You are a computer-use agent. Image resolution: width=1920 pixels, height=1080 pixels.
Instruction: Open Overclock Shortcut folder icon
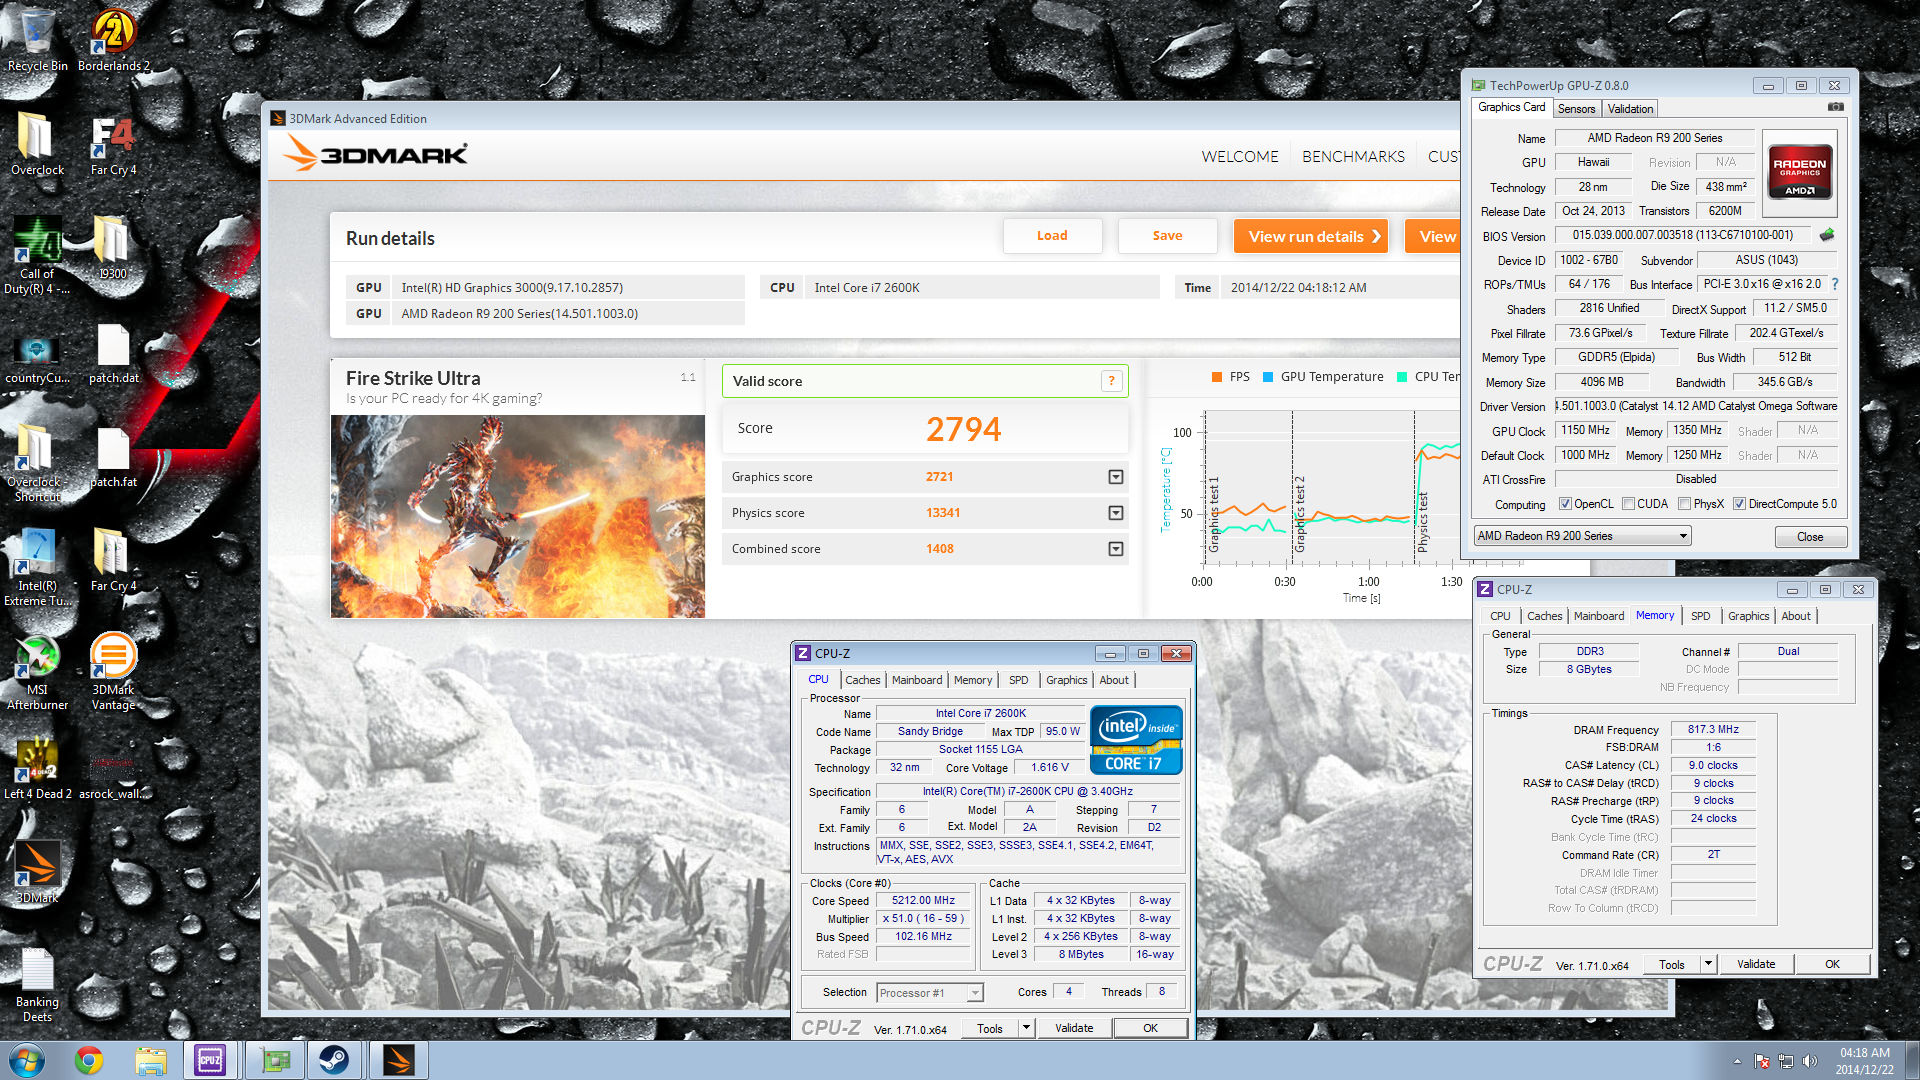(x=37, y=463)
